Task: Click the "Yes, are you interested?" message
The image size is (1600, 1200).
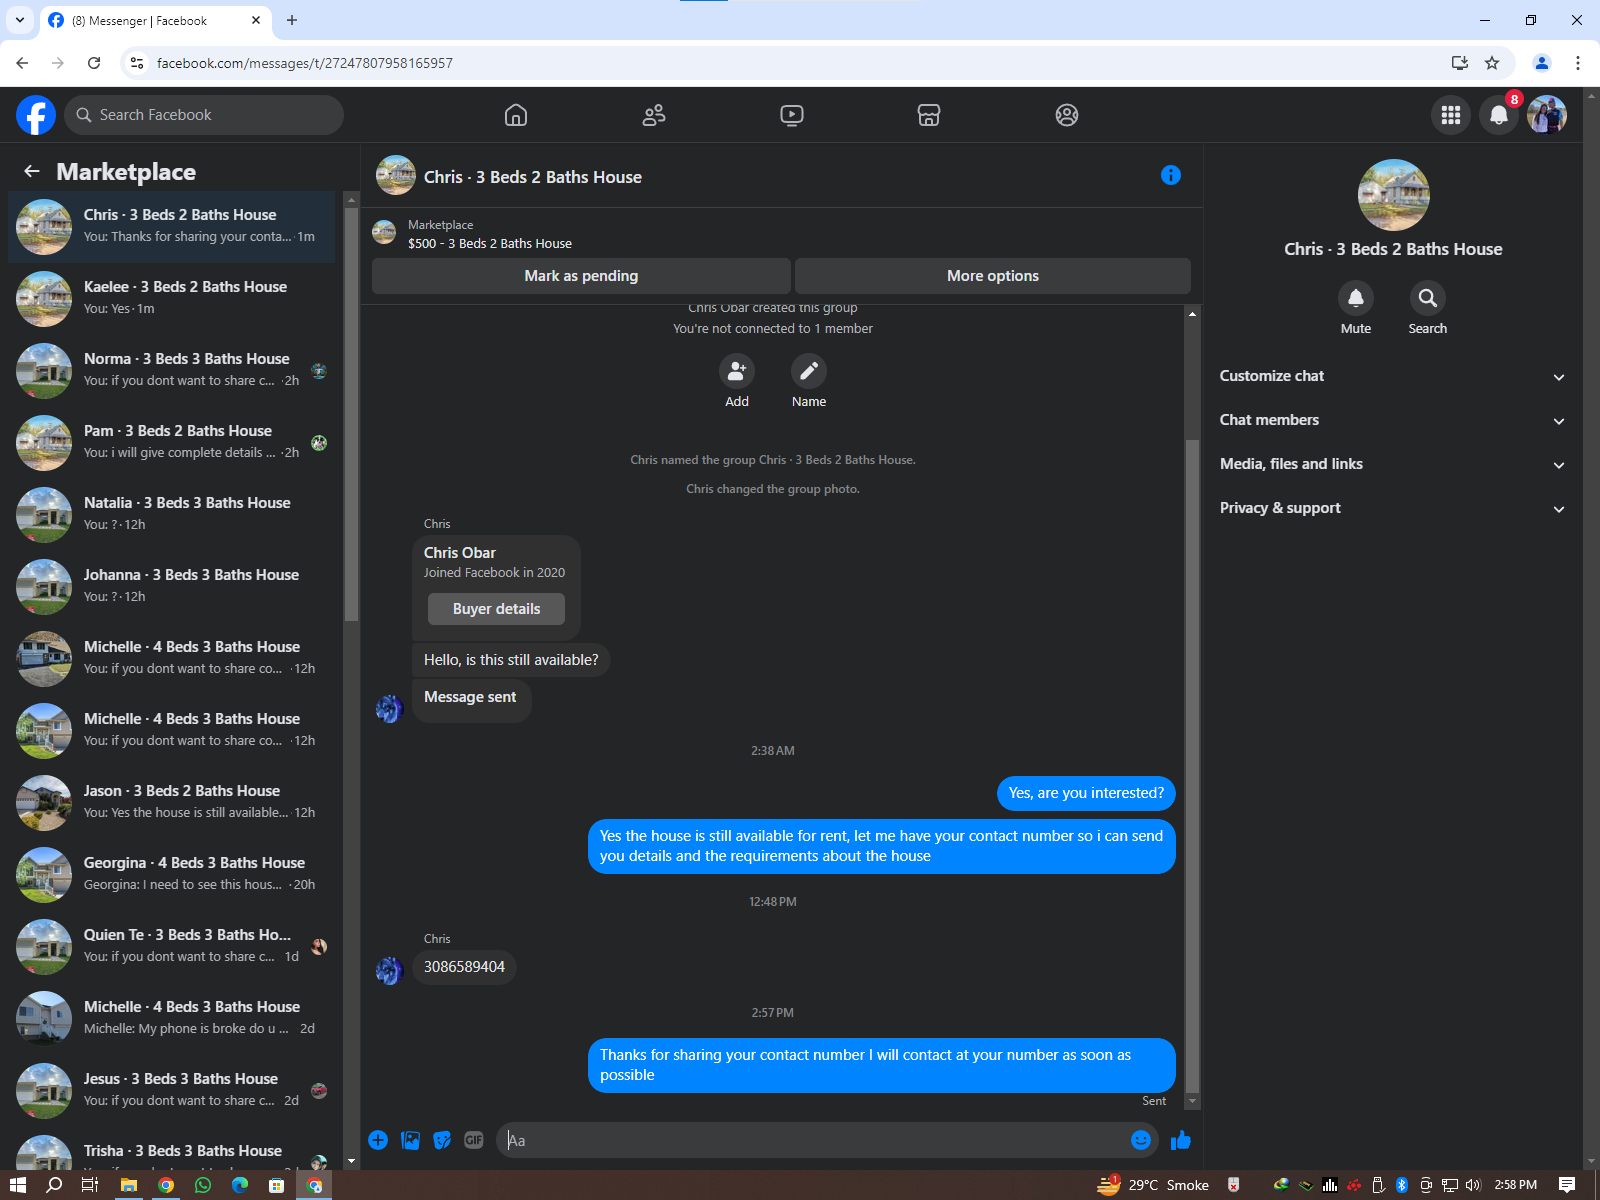Action: click(1086, 793)
